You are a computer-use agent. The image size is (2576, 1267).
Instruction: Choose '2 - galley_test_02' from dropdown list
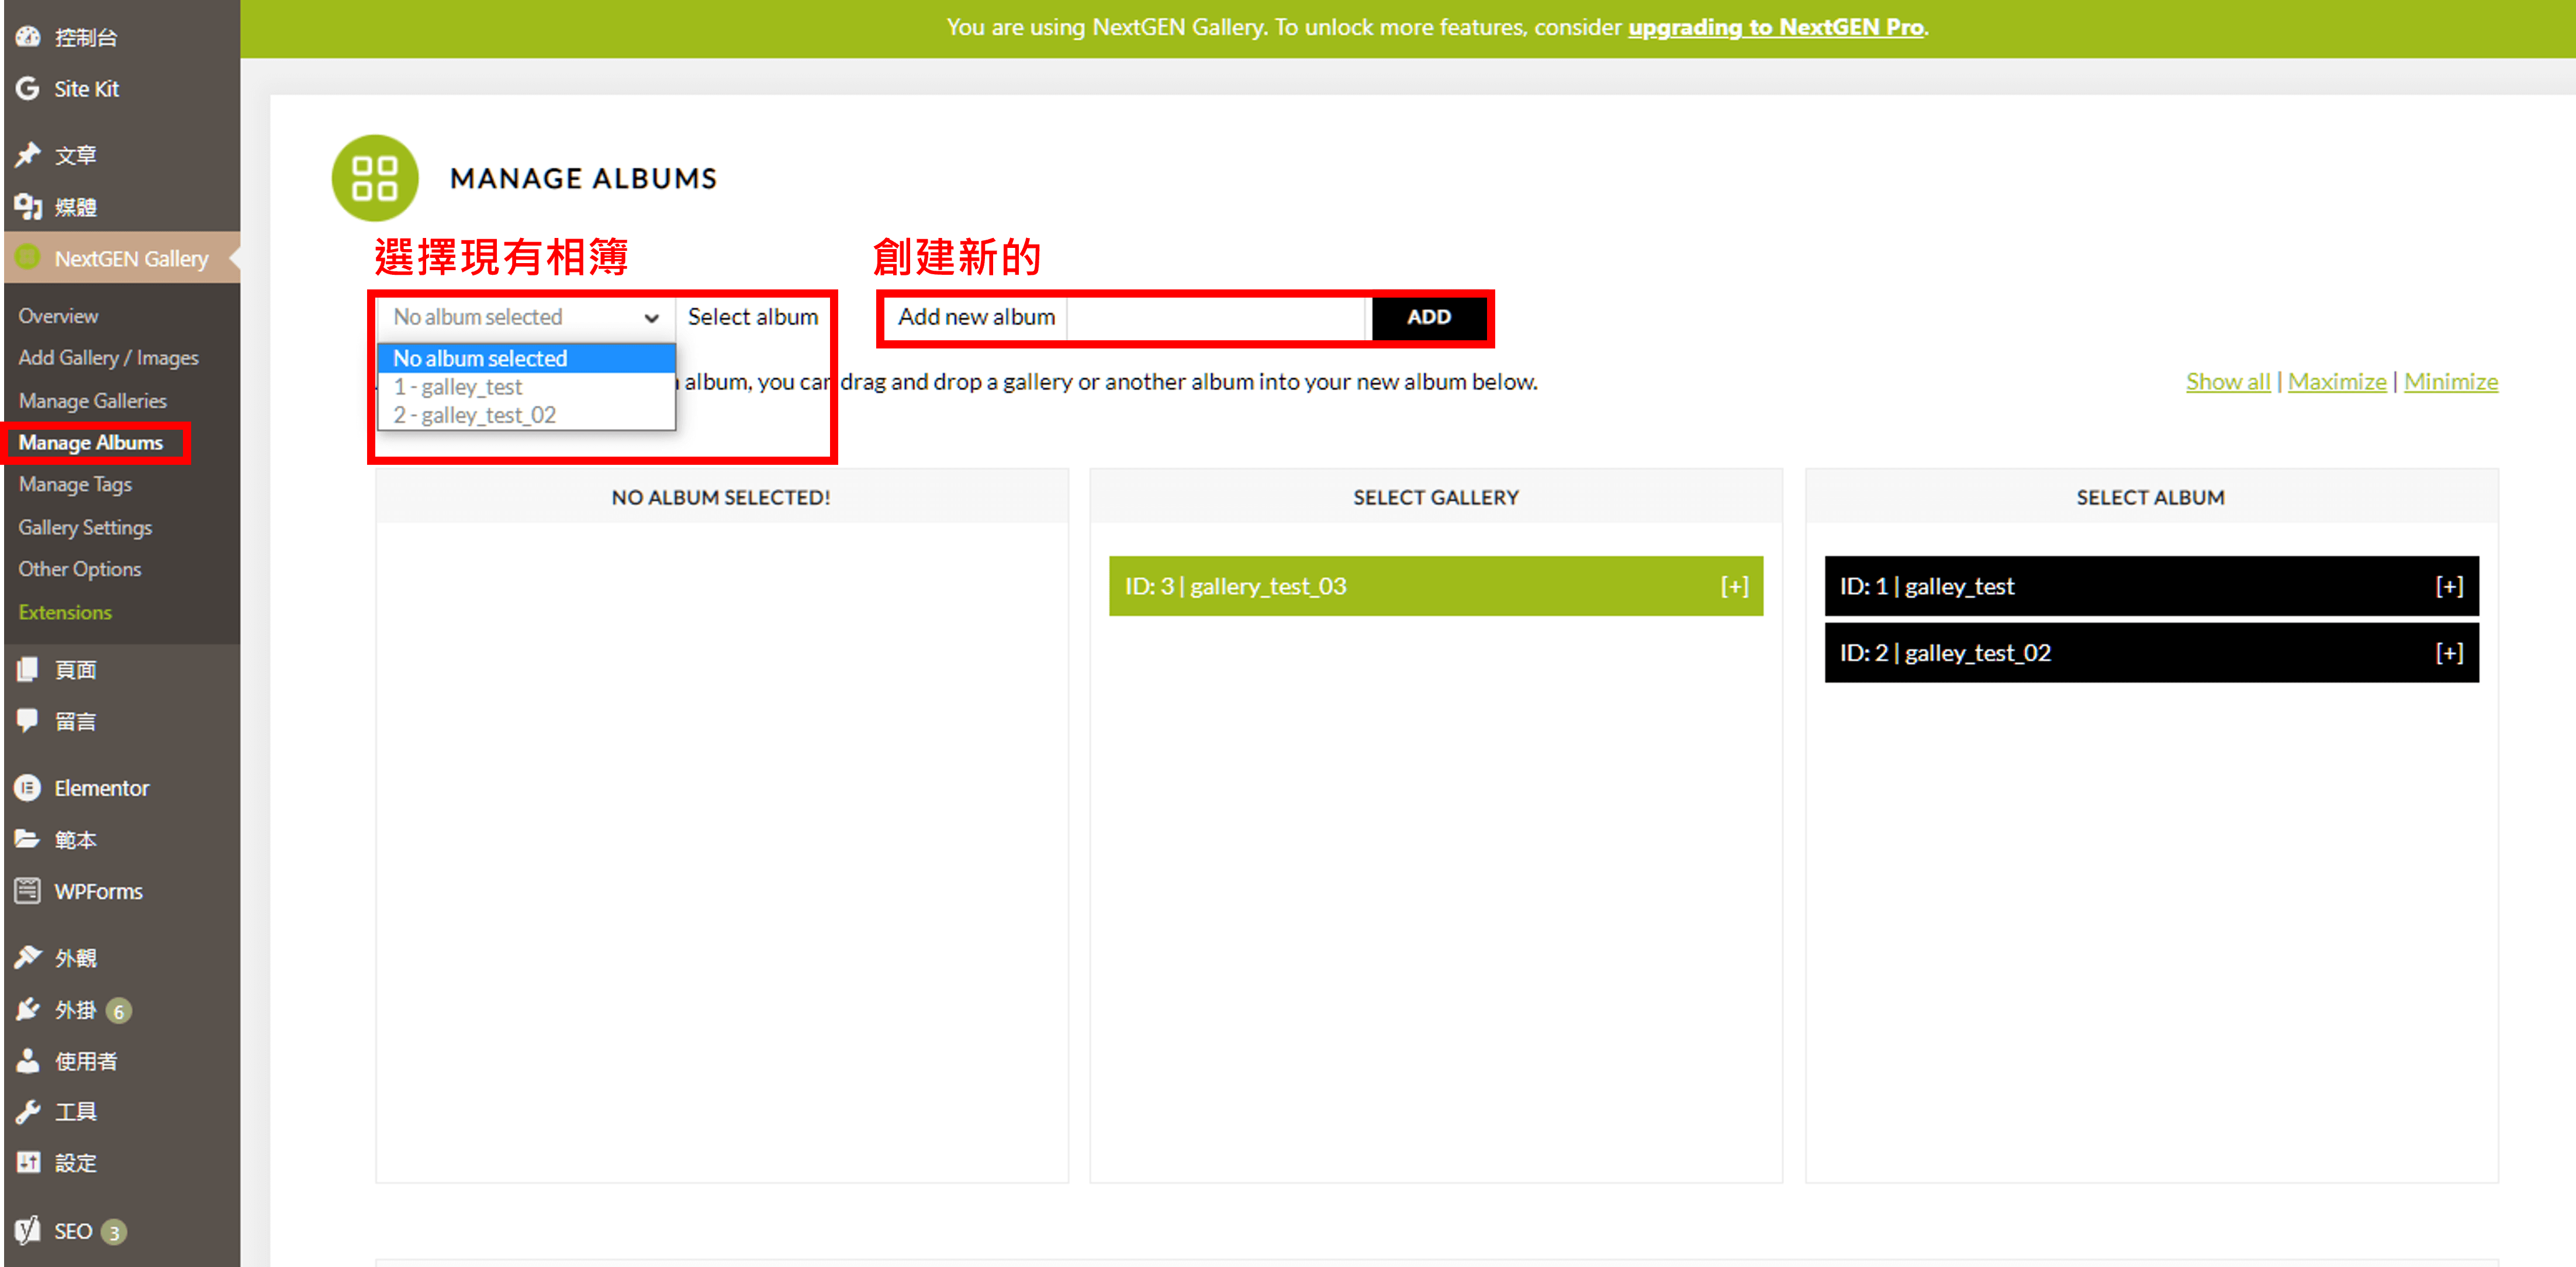tap(474, 415)
